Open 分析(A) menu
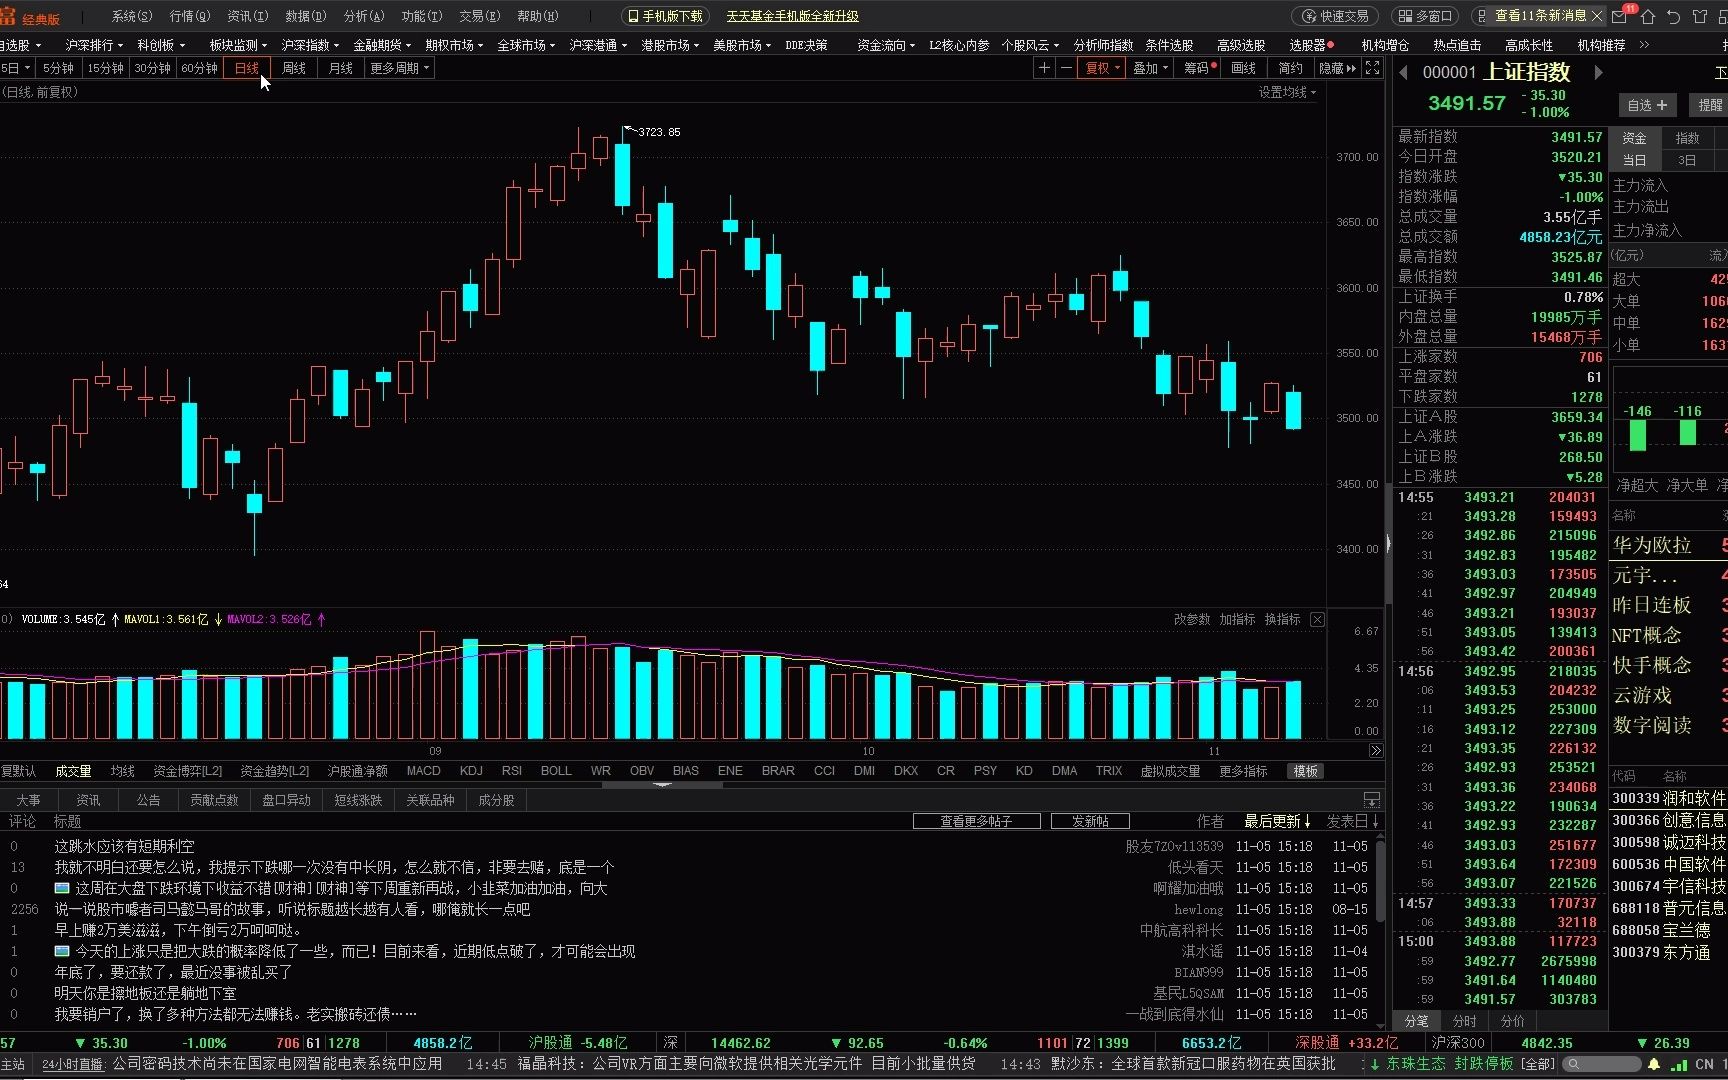This screenshot has width=1728, height=1080. (x=364, y=16)
